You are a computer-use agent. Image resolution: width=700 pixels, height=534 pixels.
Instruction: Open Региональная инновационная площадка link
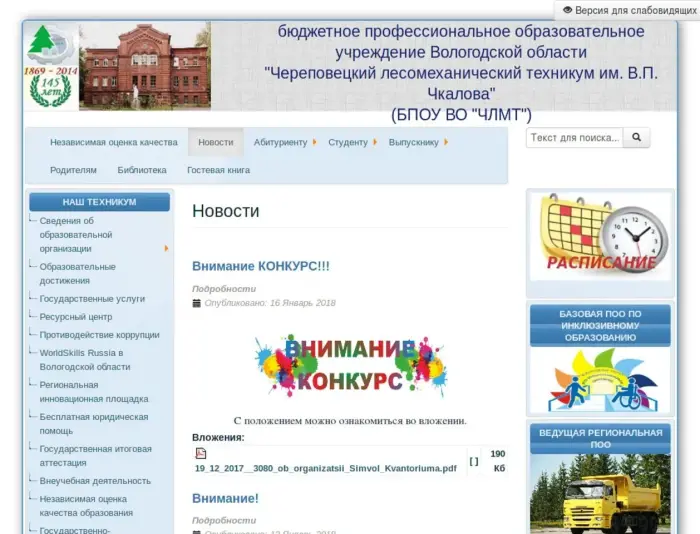94,392
